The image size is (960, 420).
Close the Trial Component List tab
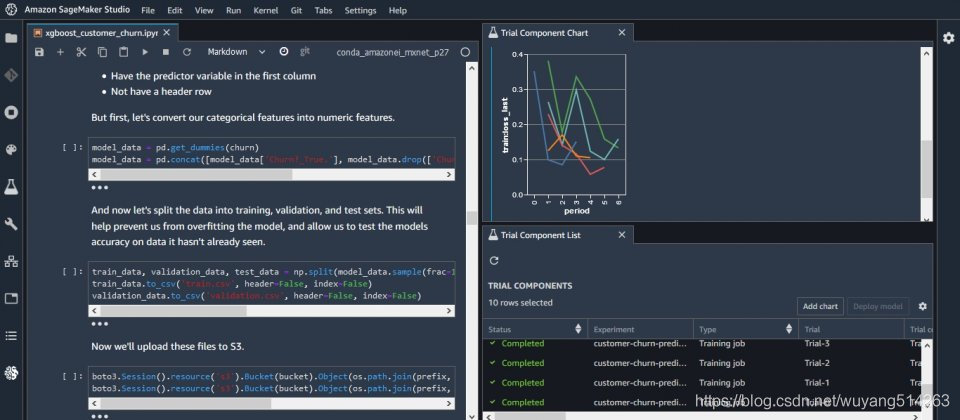coord(621,234)
